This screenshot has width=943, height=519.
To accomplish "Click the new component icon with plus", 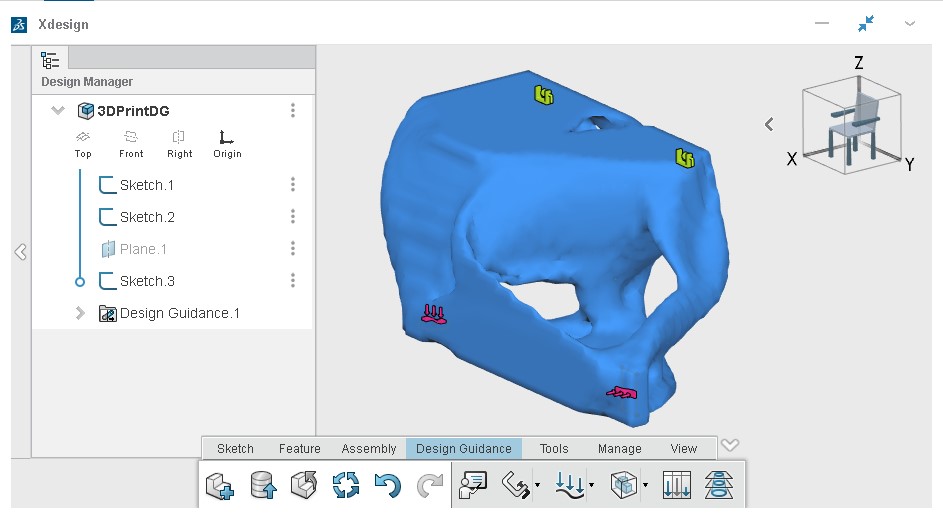I will coord(220,485).
